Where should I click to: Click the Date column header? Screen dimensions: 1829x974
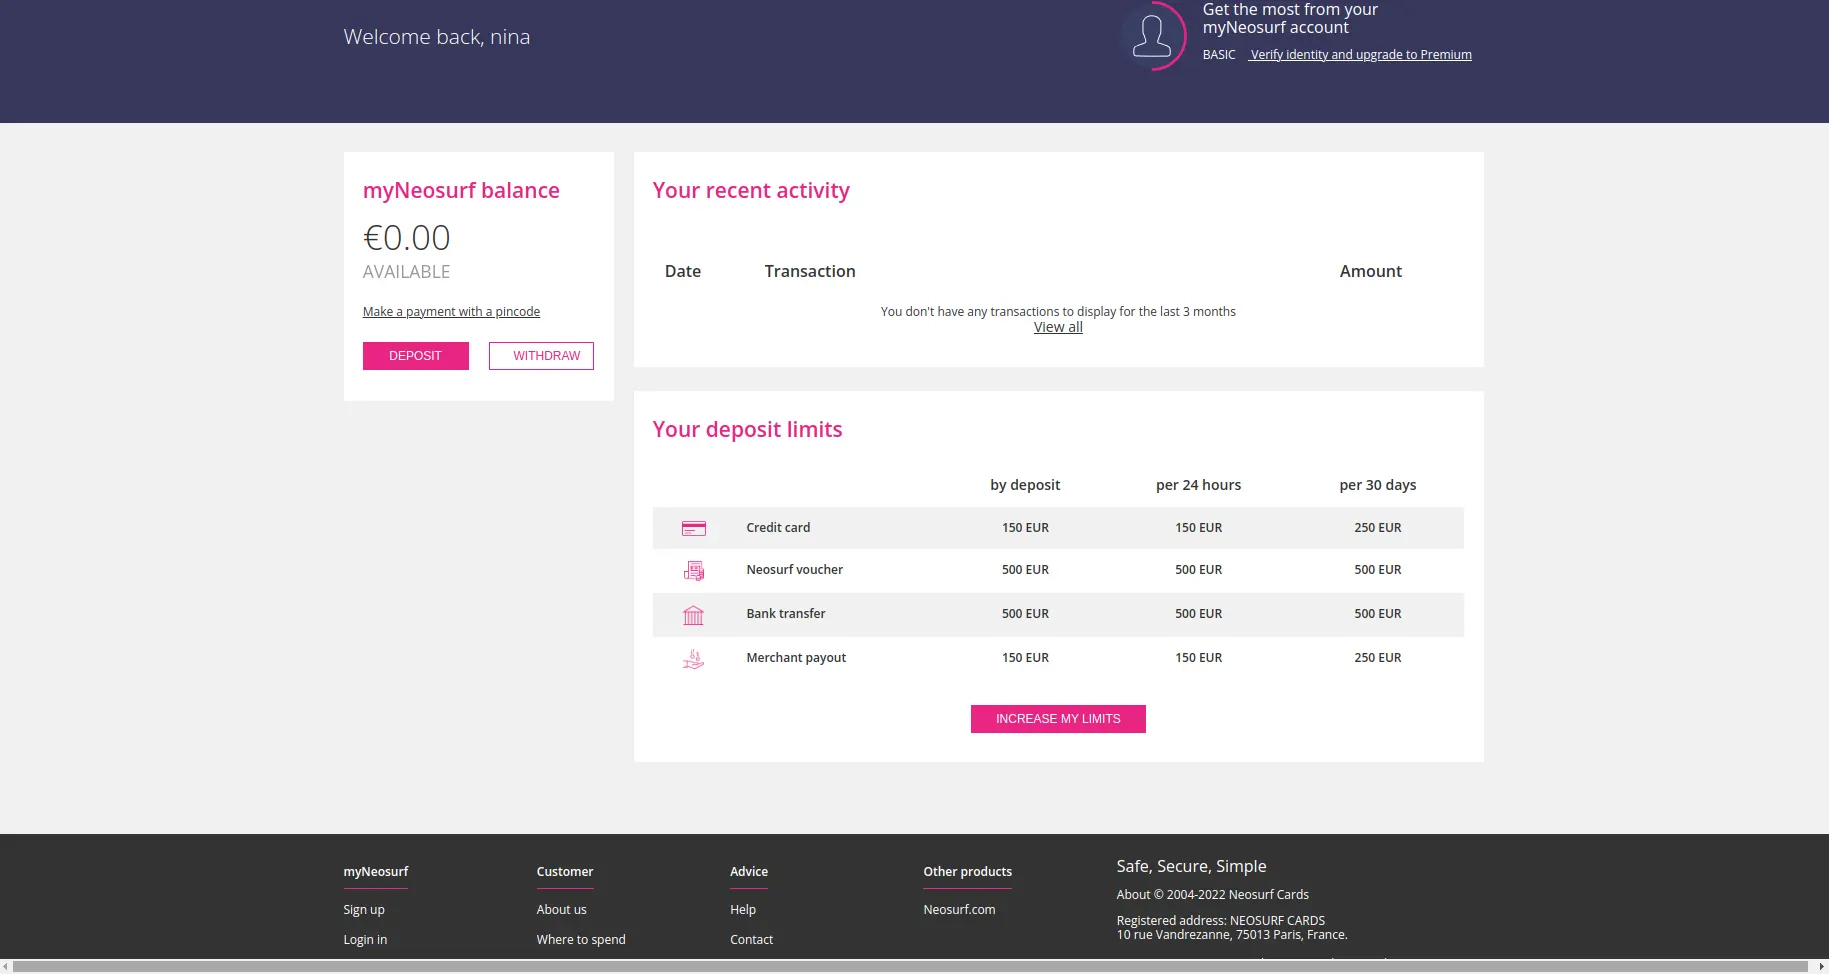(x=683, y=271)
